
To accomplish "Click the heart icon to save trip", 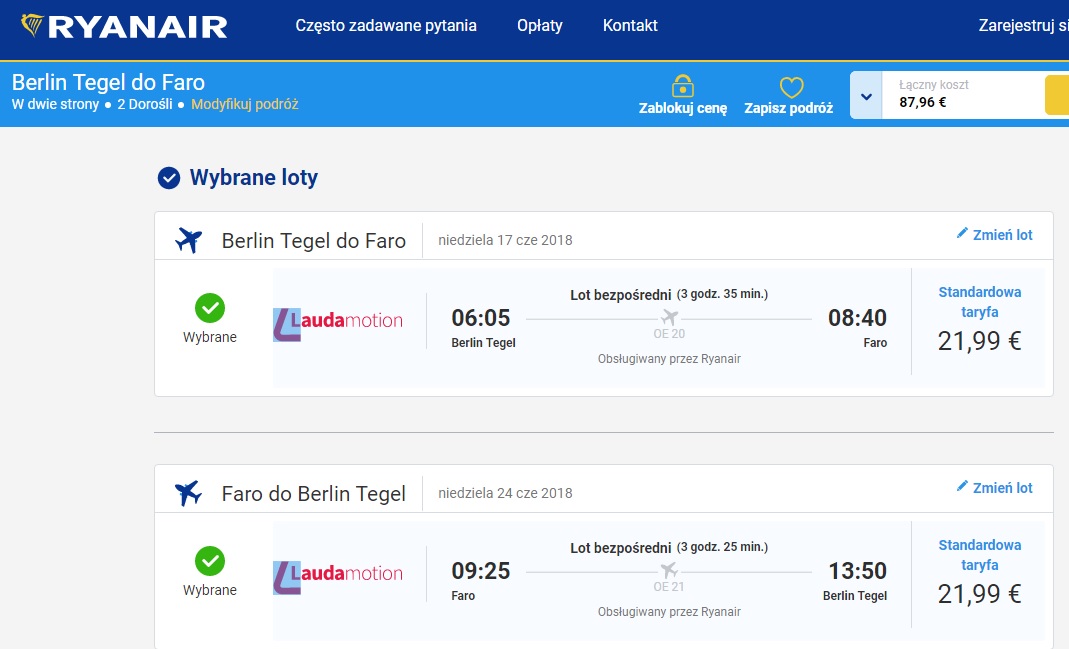I will [x=792, y=87].
